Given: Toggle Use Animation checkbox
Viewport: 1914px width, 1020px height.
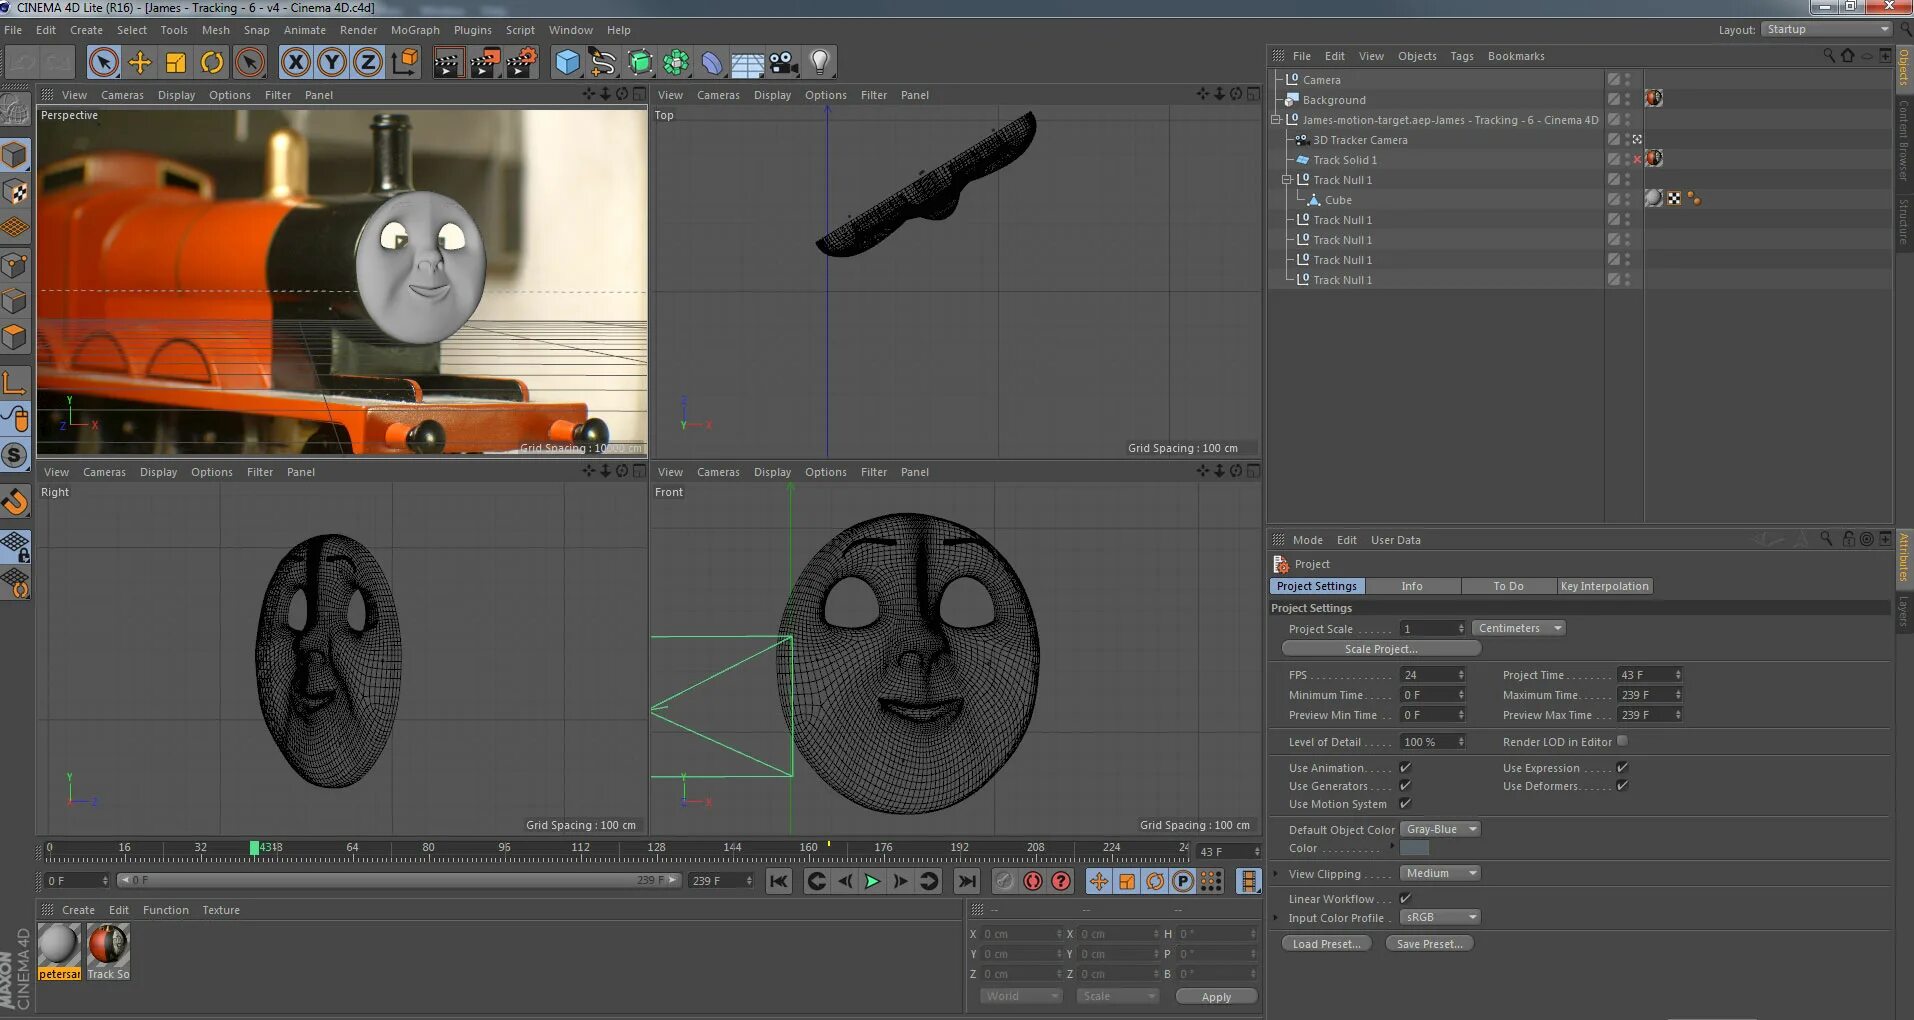Looking at the screenshot, I should click(1405, 767).
